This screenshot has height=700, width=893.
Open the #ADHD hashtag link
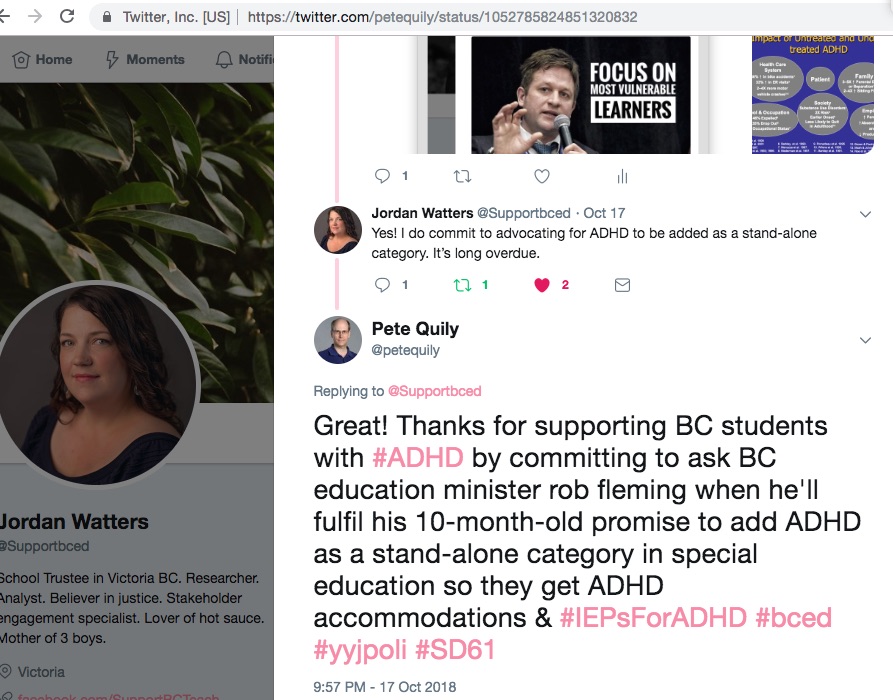tap(417, 458)
